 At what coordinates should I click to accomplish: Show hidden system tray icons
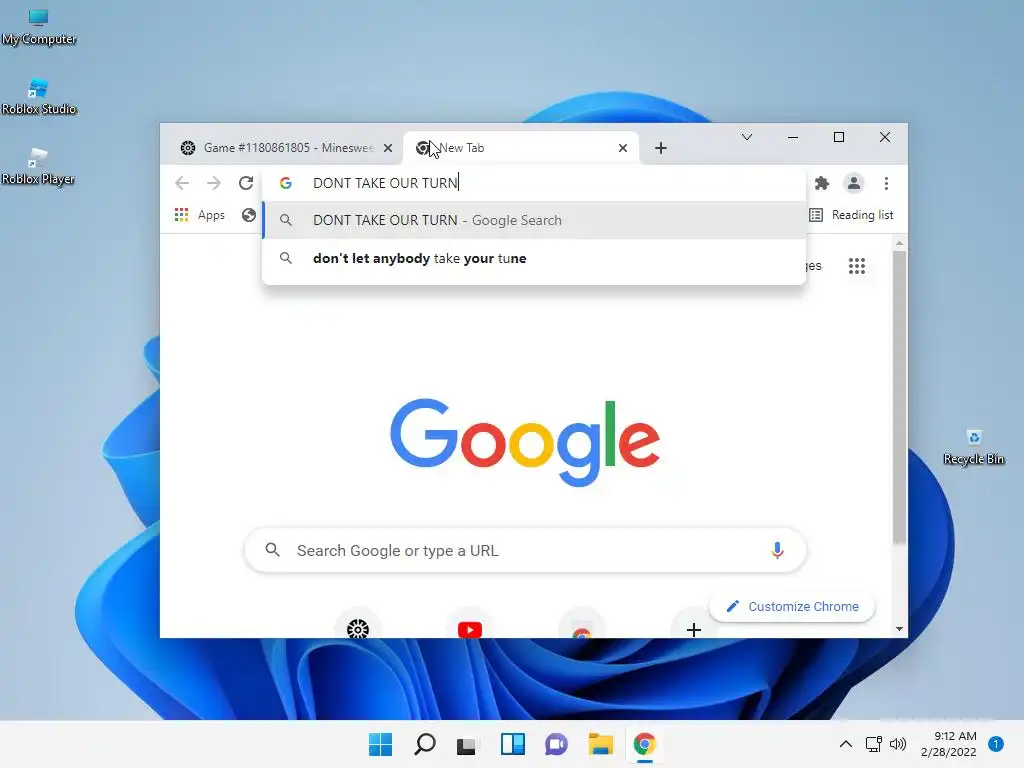845,744
